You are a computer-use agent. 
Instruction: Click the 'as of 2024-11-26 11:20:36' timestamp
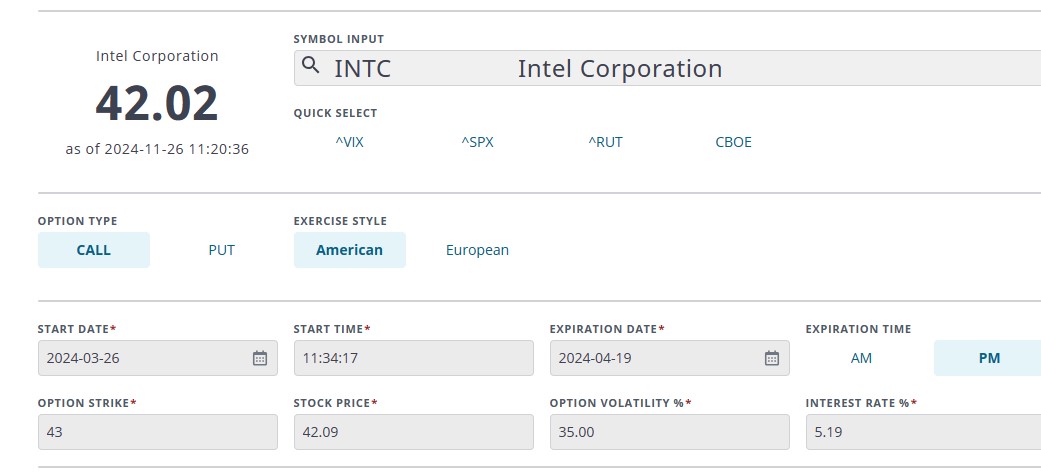point(157,149)
